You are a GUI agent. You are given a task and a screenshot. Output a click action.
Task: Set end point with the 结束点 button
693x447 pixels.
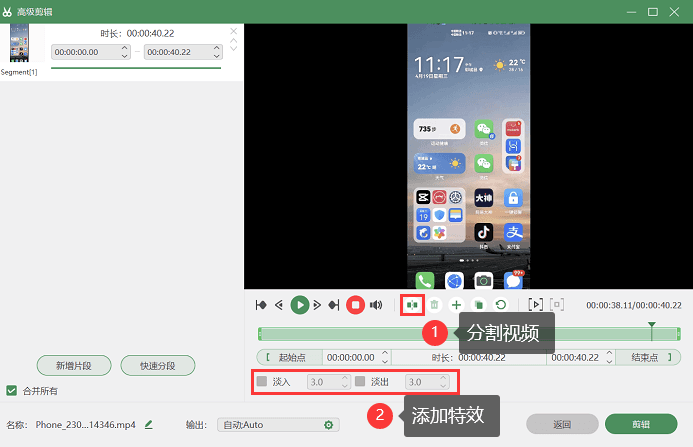(647, 357)
